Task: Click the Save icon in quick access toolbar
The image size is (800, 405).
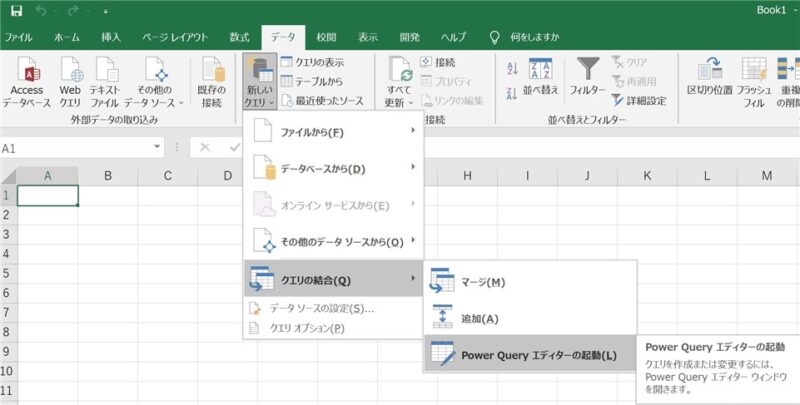Action: (x=16, y=11)
